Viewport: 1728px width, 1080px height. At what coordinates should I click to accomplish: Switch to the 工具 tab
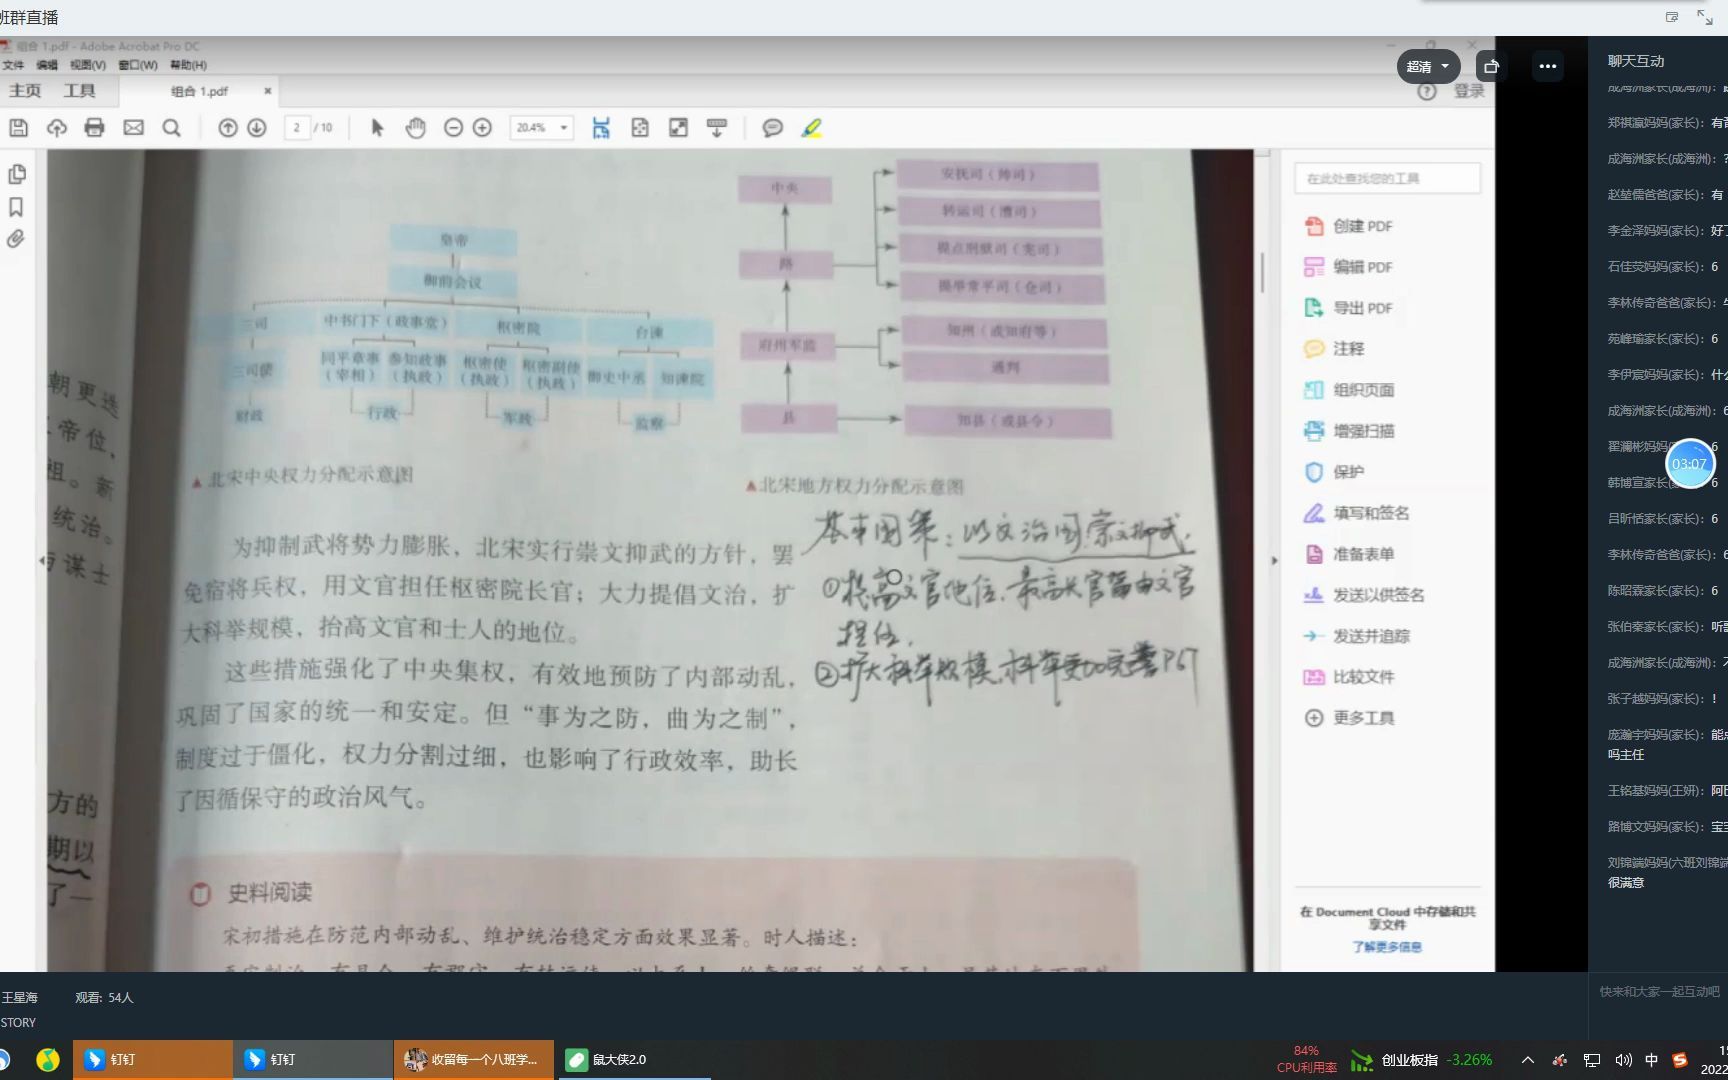point(79,91)
